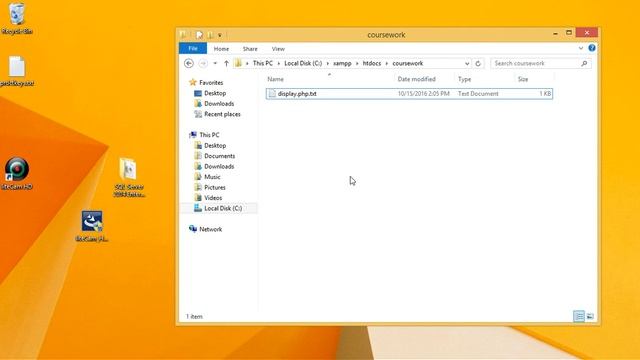Launch the LiteCam HD desktop shortcut
Screen dimensions: 640x360
click(x=17, y=174)
